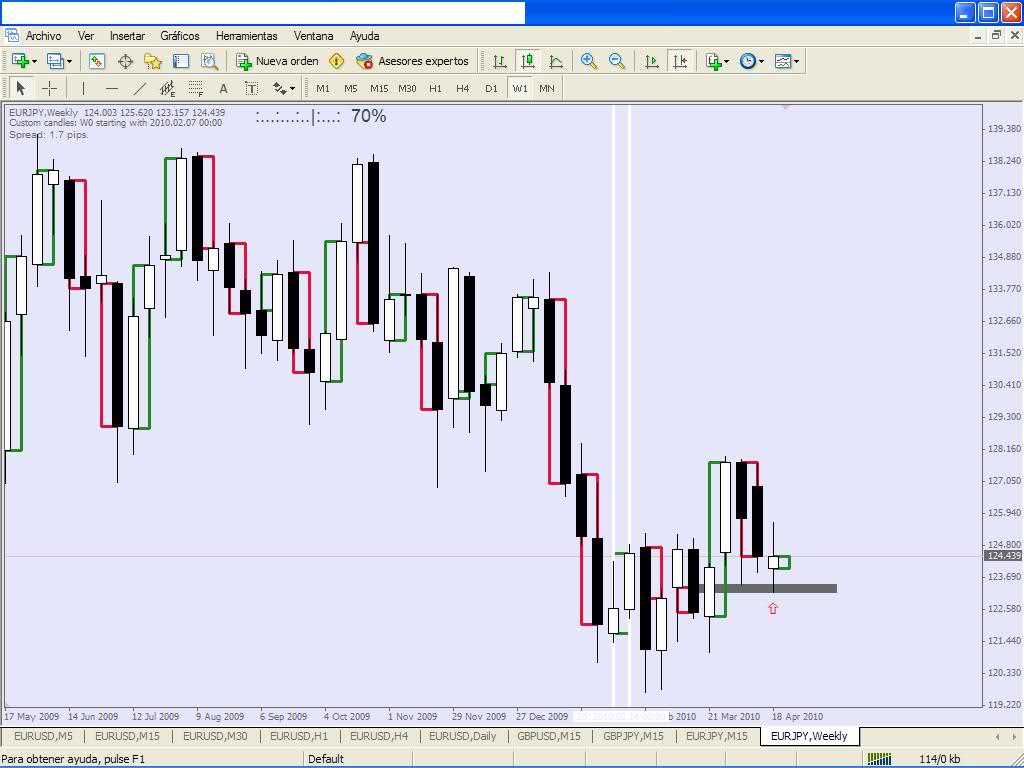1024x768 pixels.
Task: Select the standard Cursor pointer mode
Action: pyautogui.click(x=20, y=88)
